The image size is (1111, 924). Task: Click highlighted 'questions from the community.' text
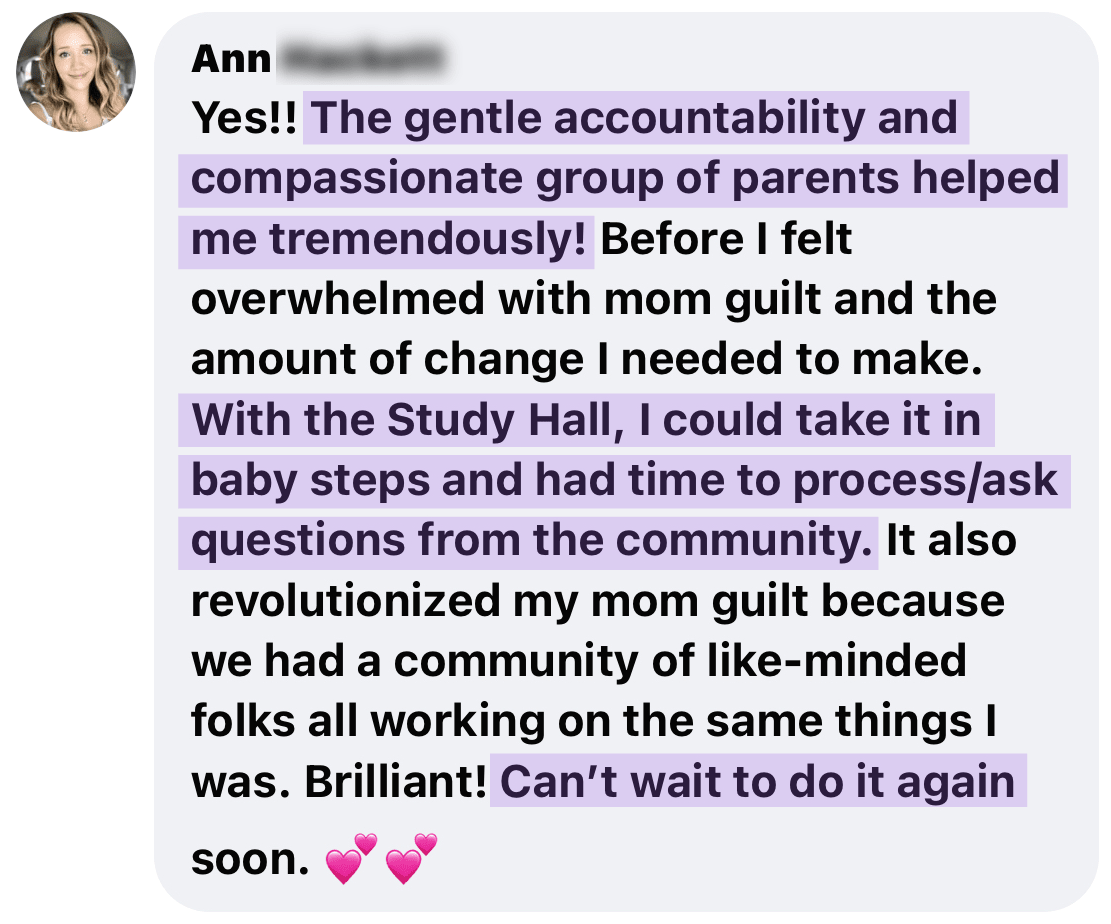529,541
